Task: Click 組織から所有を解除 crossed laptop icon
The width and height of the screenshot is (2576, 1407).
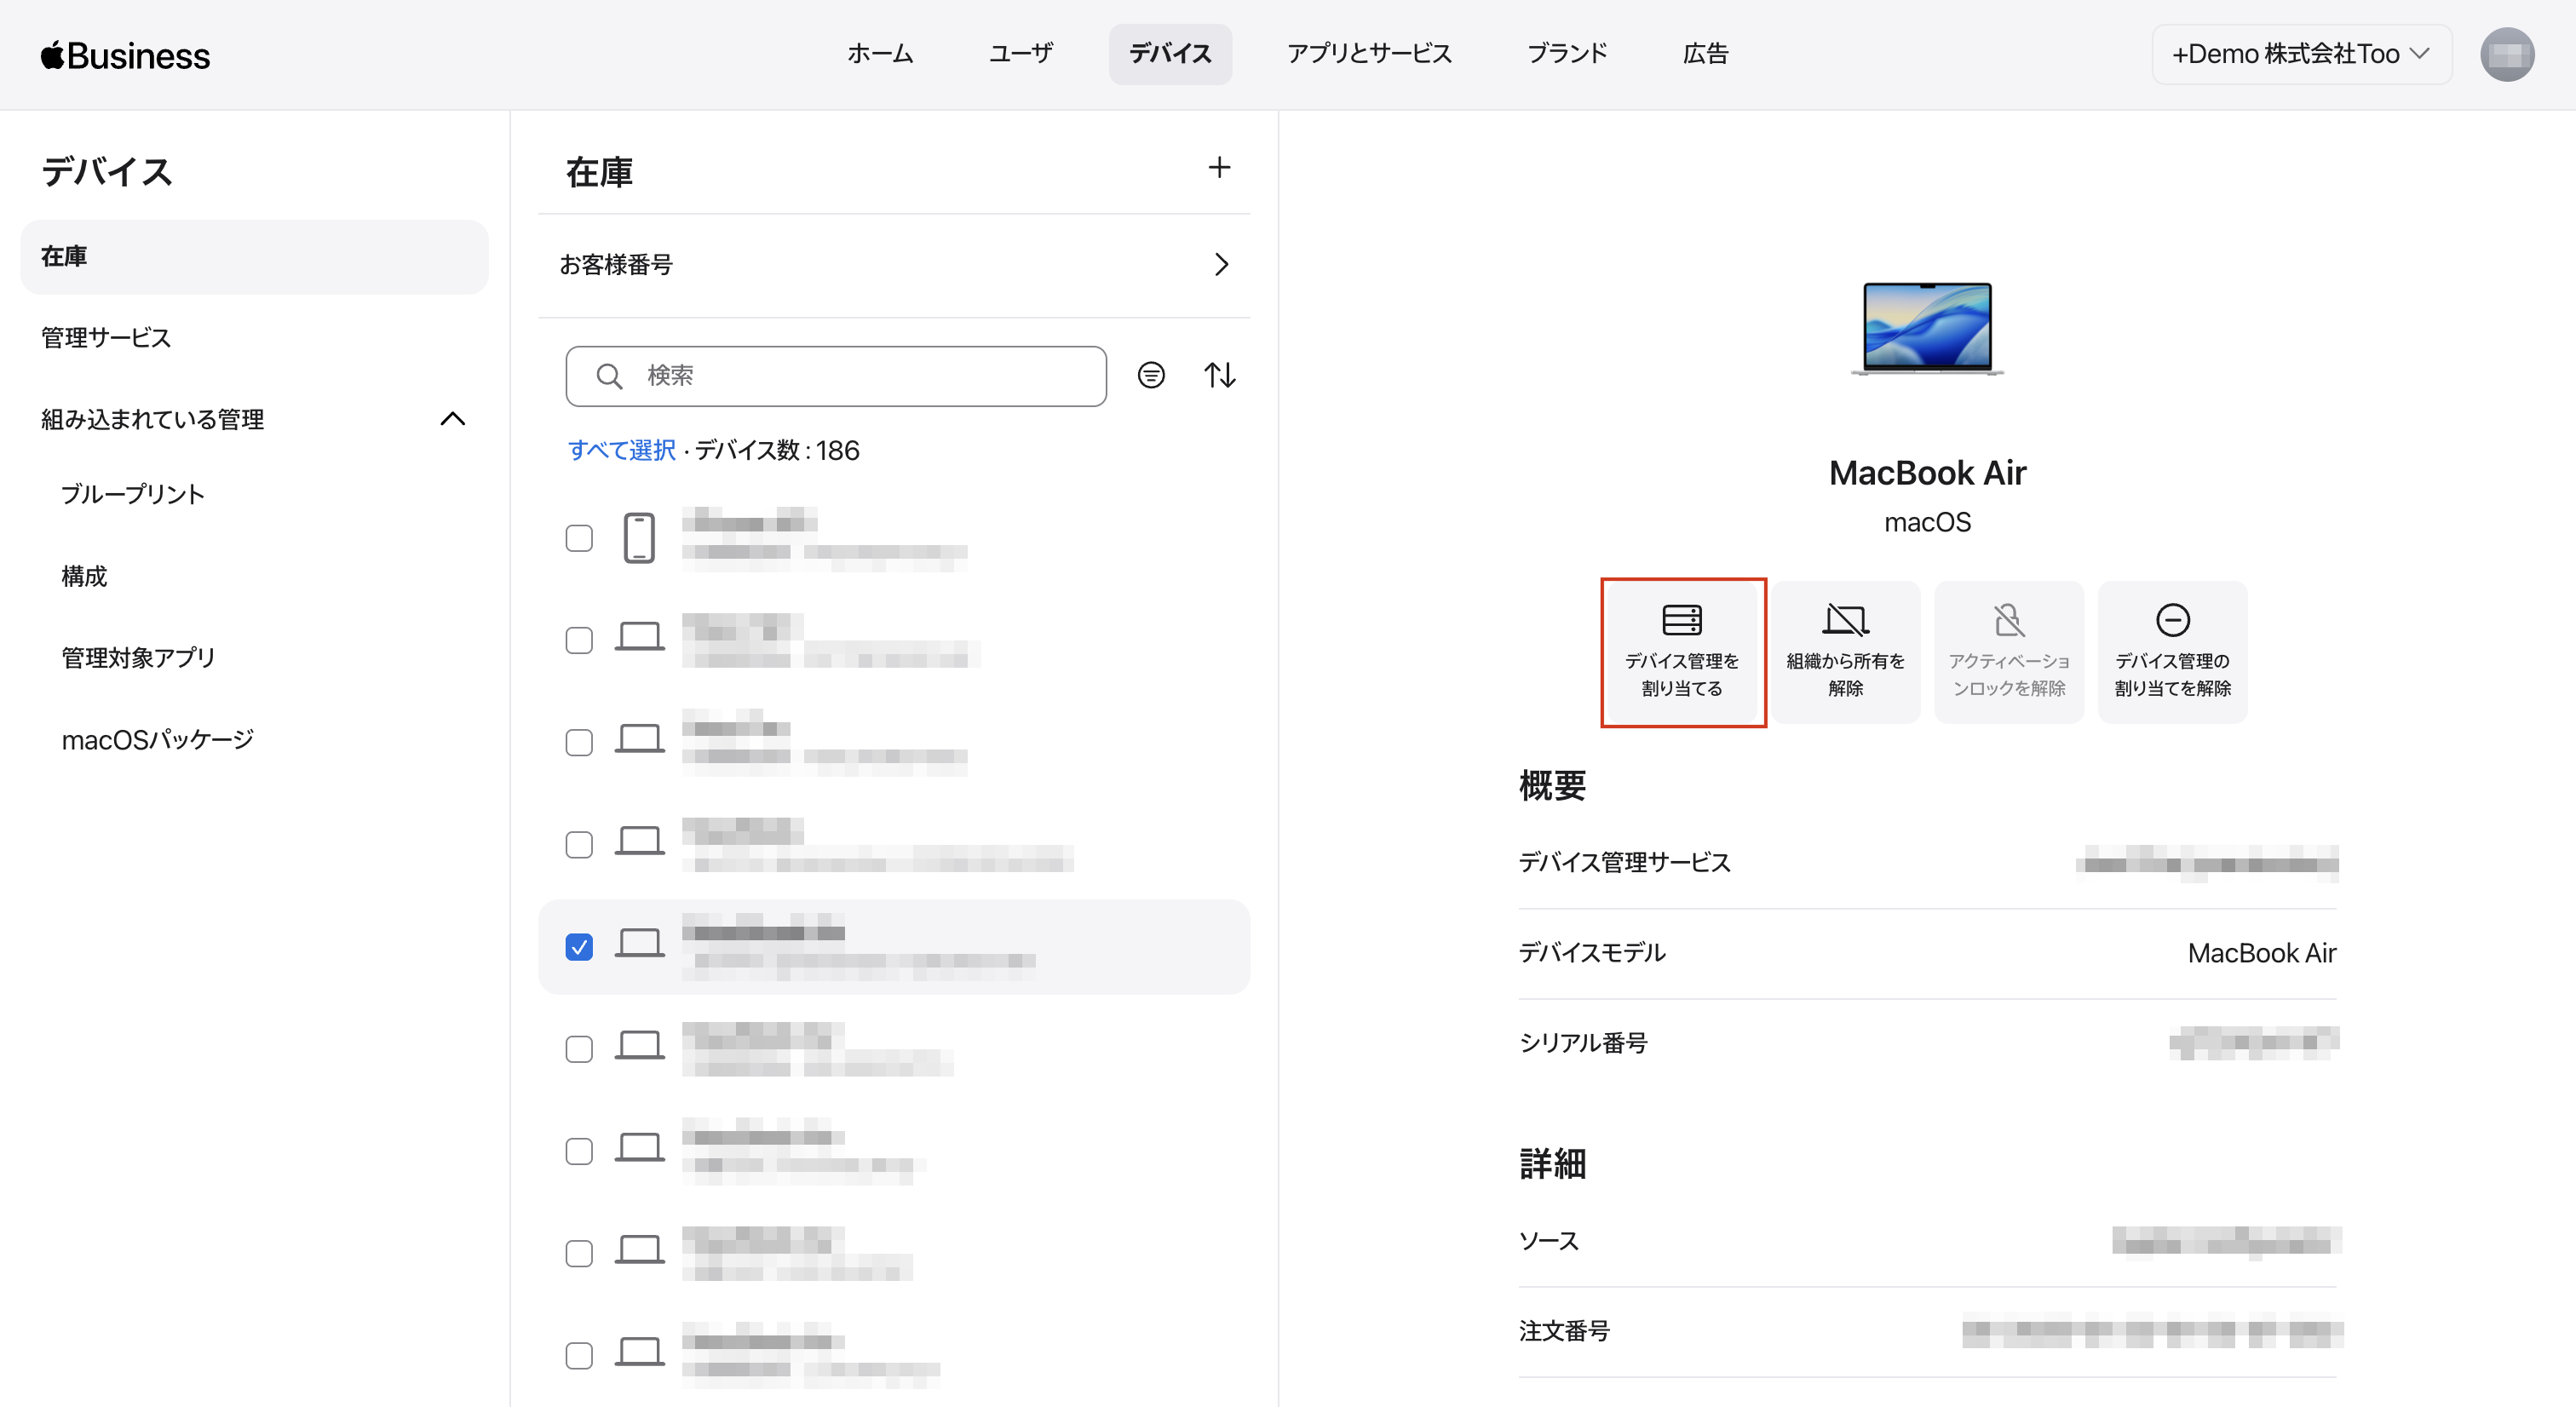Action: coord(1845,620)
